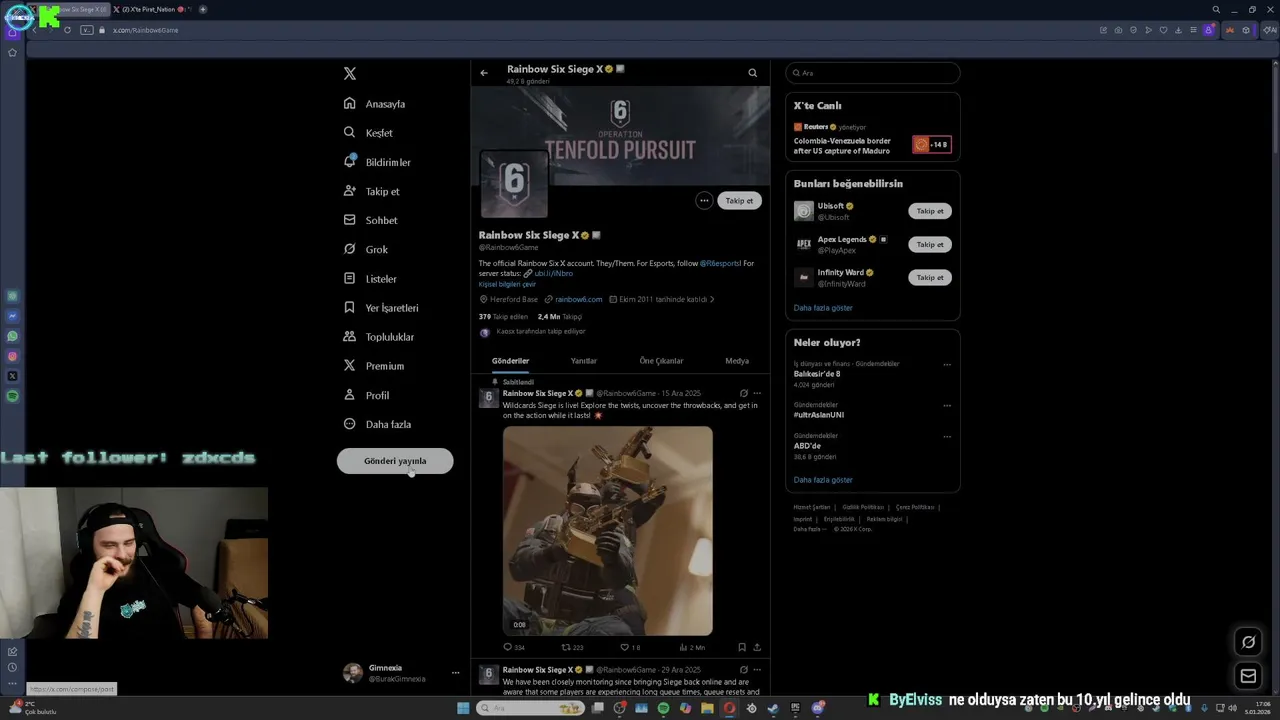The height and width of the screenshot is (720, 1280).
Task: Click the browser snapshot camera icon
Action: 1118,30
